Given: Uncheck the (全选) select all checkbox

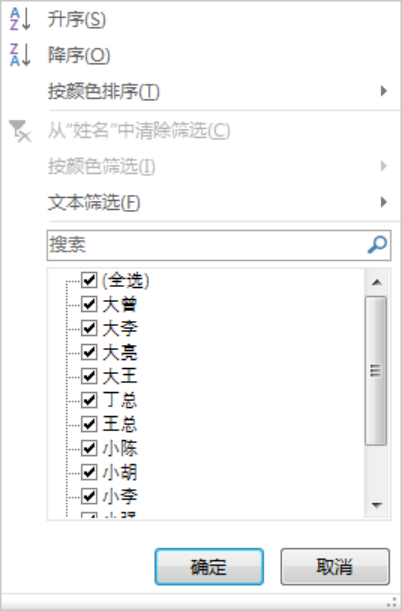Looking at the screenshot, I should (89, 280).
